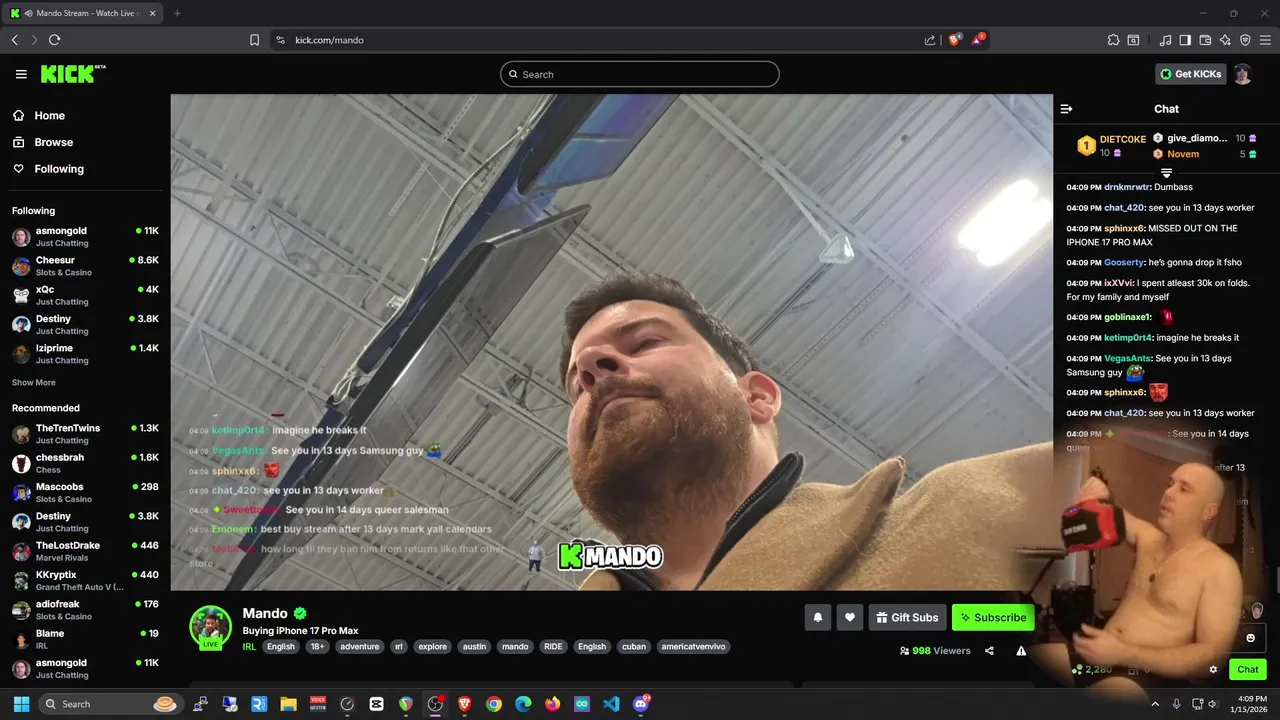Toggle the browser sidebar panel

coord(1185,40)
